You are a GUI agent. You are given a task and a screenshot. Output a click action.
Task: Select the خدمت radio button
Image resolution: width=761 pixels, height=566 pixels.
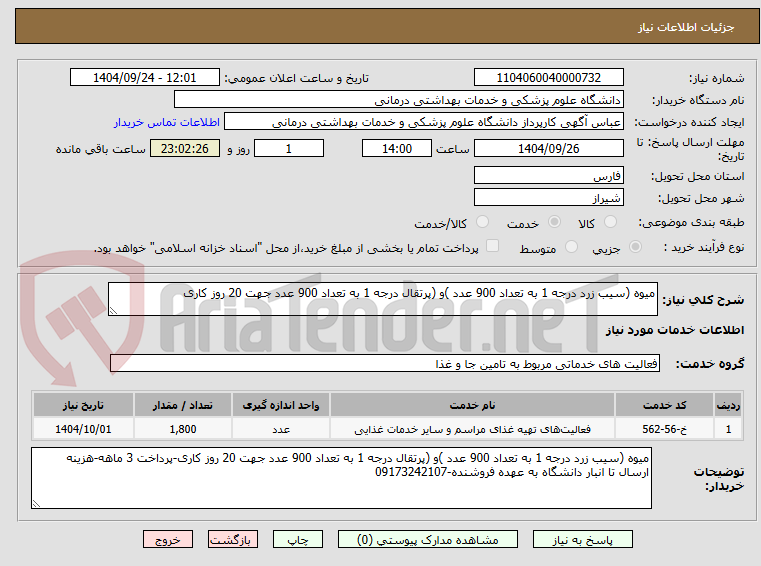pos(554,222)
